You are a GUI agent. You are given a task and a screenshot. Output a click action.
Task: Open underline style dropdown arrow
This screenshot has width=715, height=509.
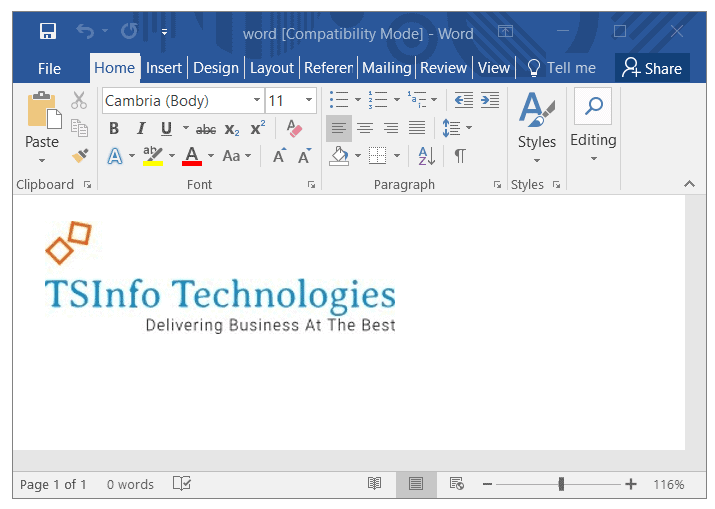tap(186, 128)
